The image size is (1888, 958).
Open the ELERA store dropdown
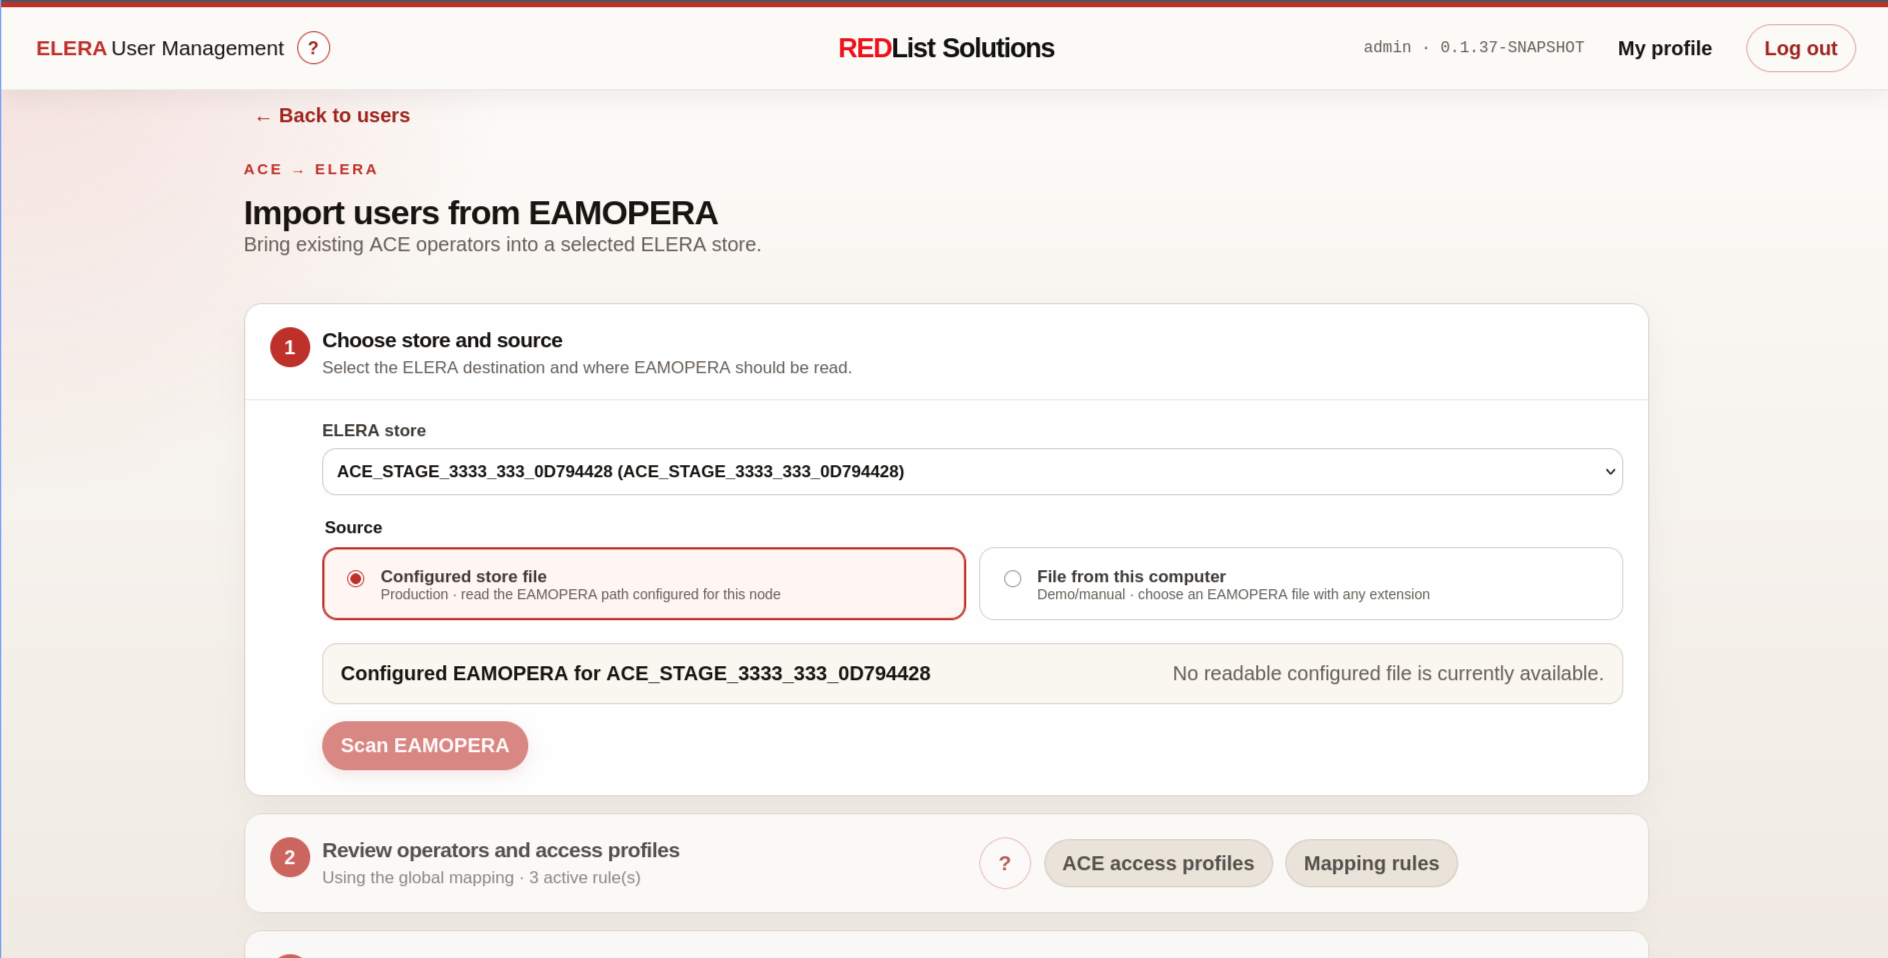point(972,472)
